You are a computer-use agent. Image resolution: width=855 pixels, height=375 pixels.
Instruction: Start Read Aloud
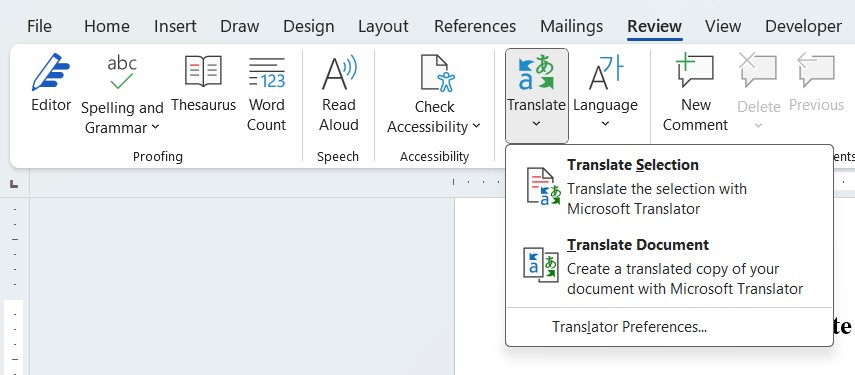(x=339, y=94)
